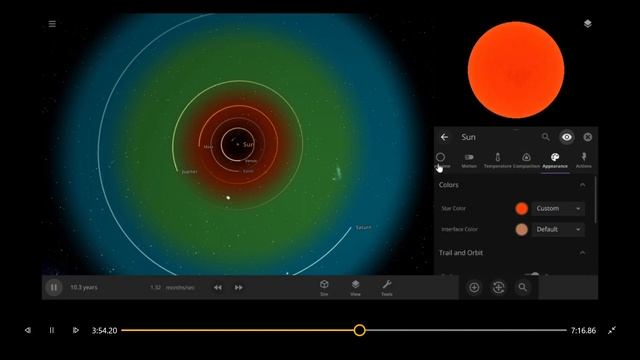Click the video progress slider knob
The height and width of the screenshot is (360, 640).
[x=360, y=330]
